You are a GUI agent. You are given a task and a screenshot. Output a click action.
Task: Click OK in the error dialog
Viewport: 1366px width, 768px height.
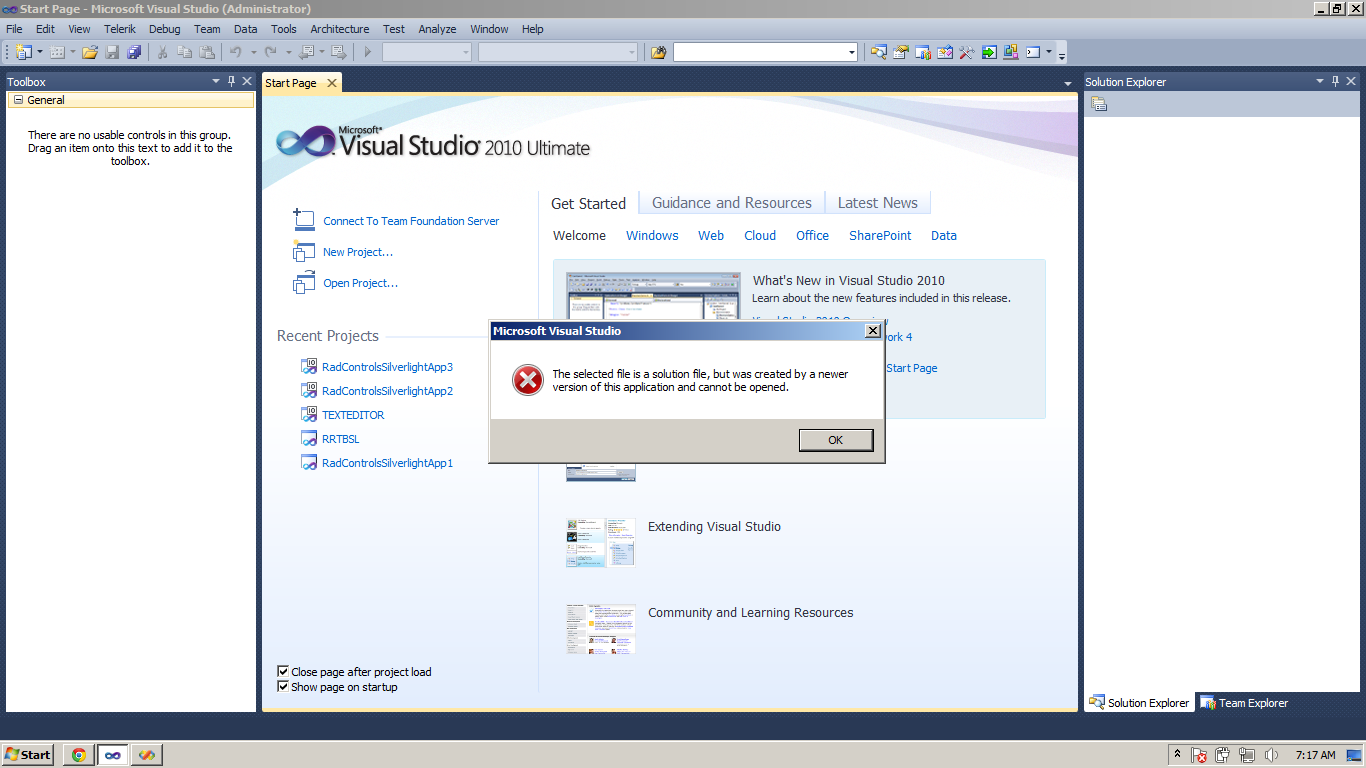click(836, 440)
